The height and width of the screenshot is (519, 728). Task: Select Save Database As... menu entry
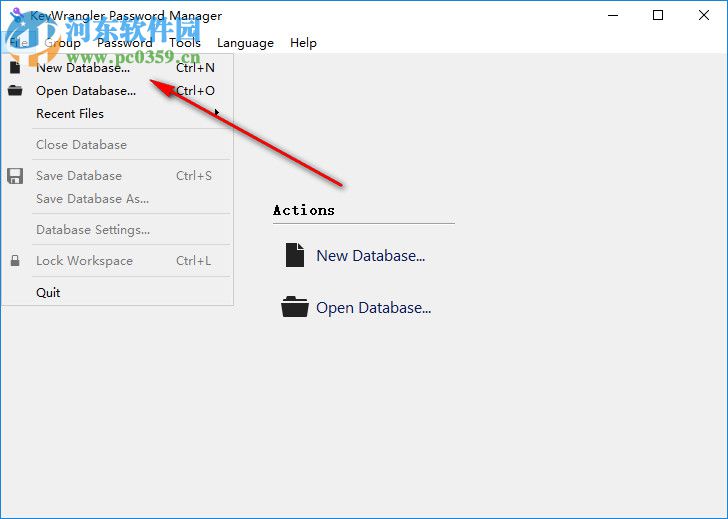pos(117,199)
